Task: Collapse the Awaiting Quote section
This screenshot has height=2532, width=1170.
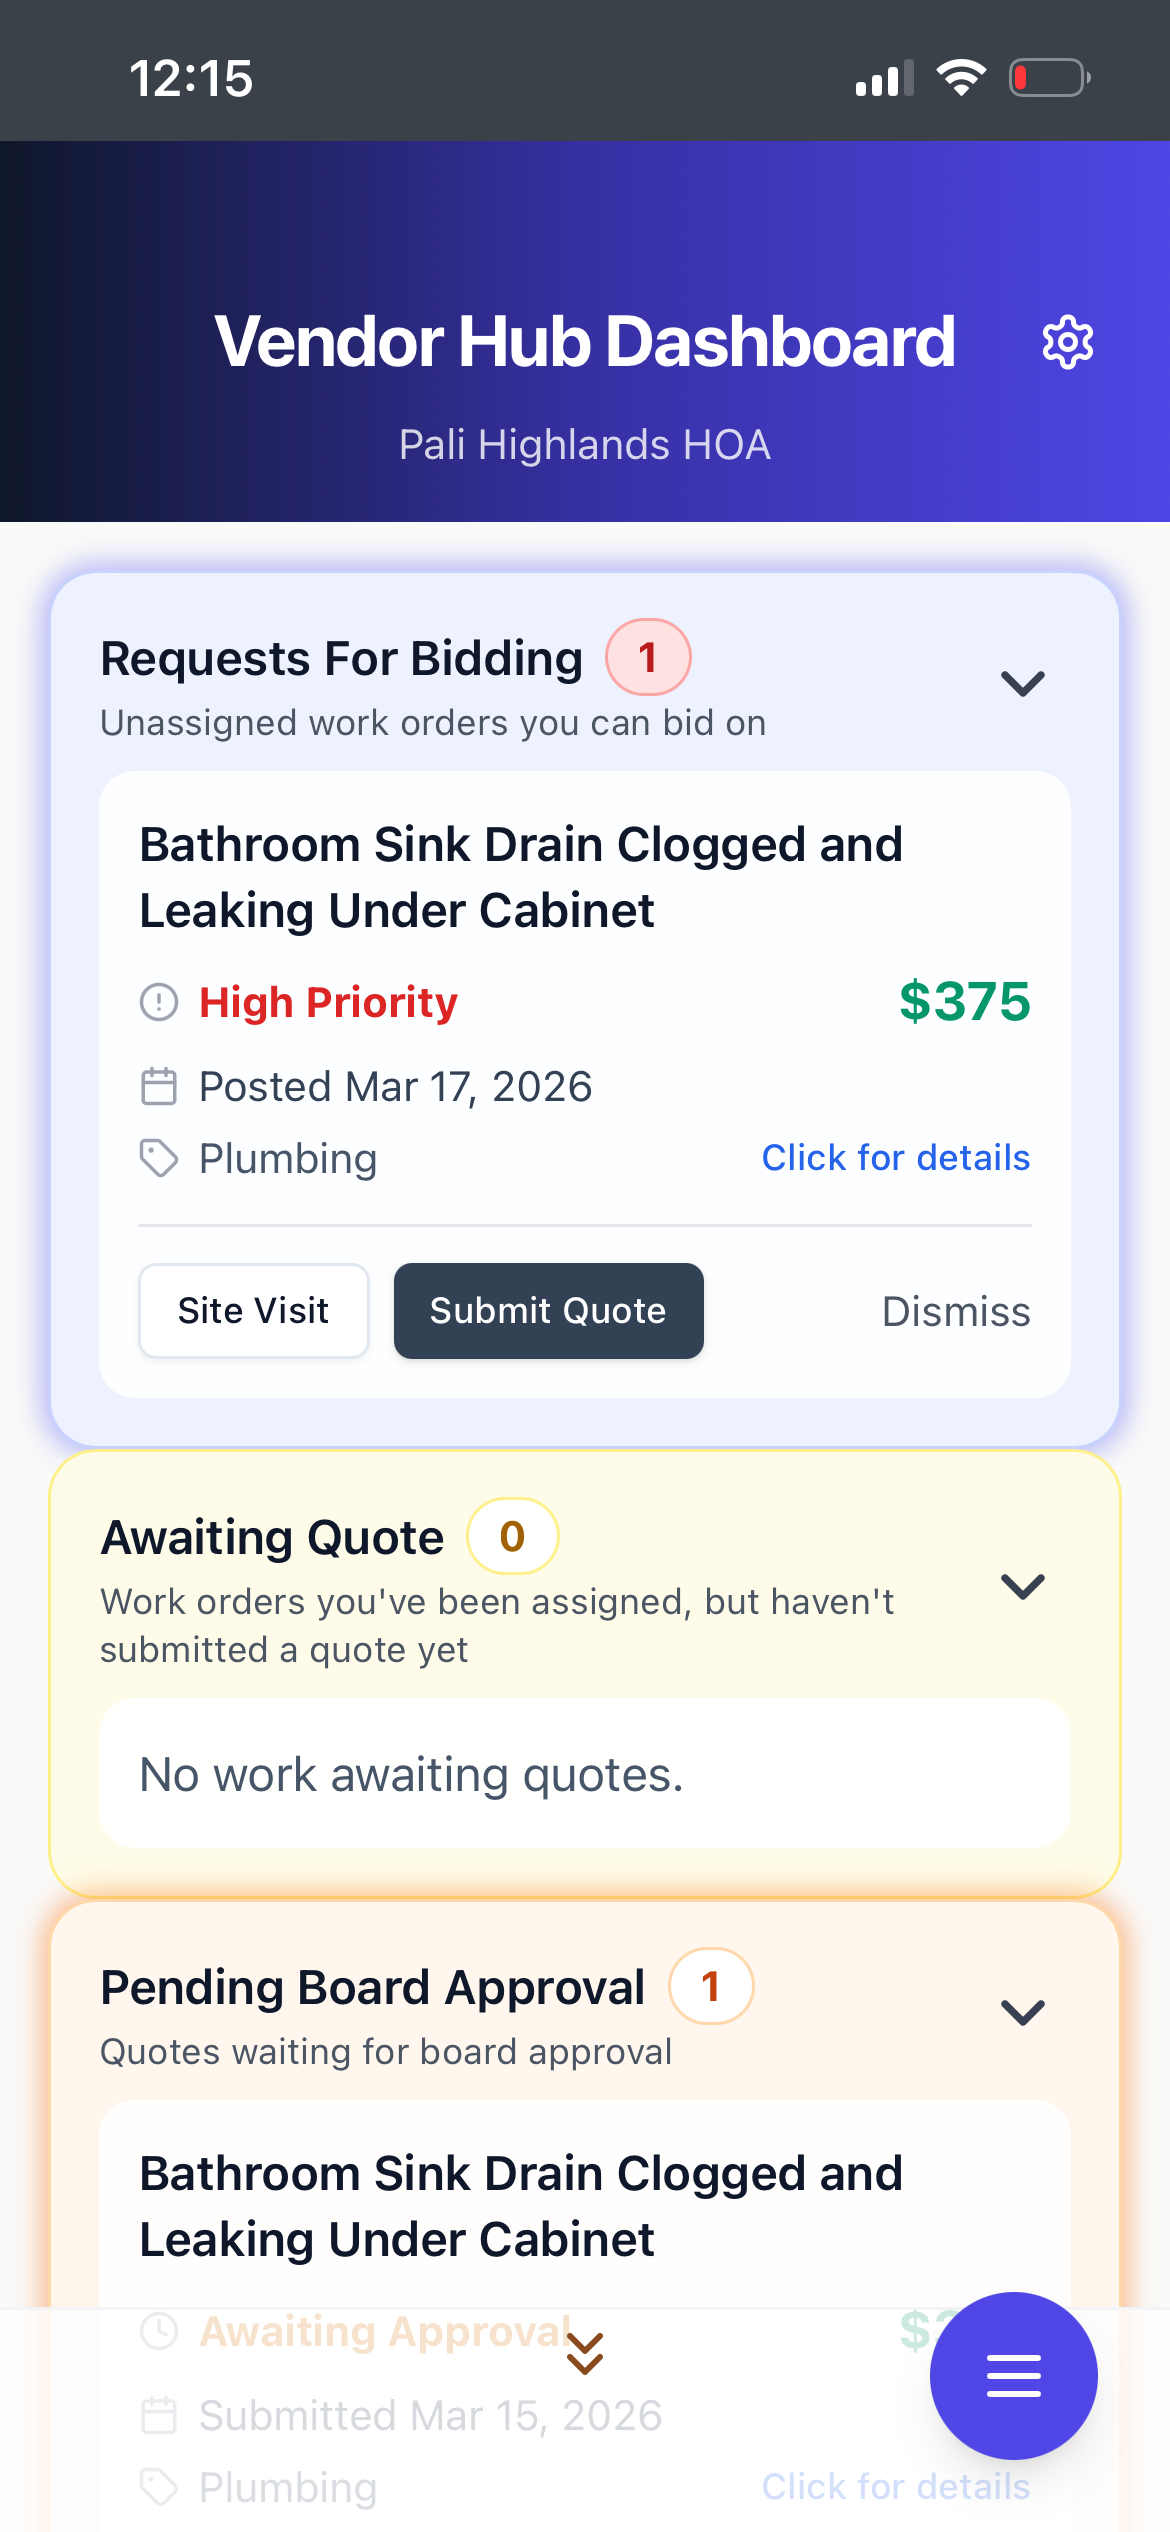Action: pos(1022,1586)
